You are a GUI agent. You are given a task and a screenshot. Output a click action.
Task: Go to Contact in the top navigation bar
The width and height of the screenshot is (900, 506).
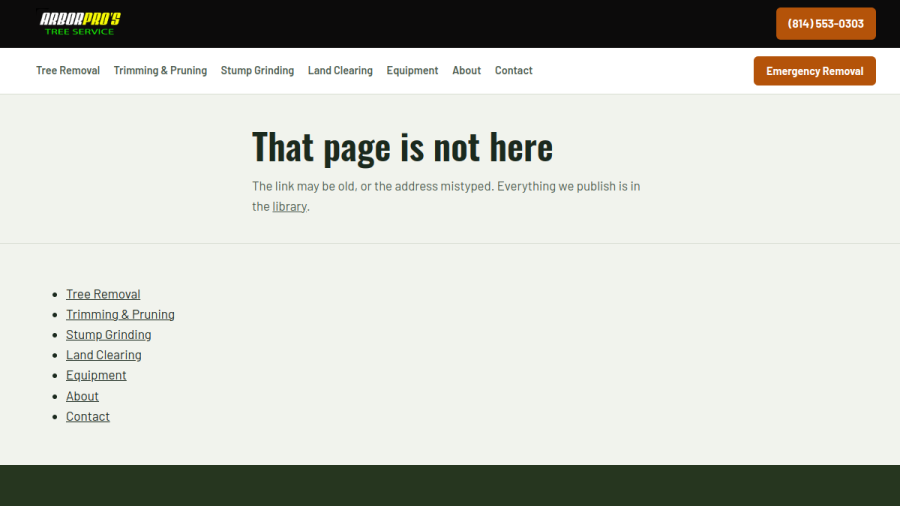point(513,70)
